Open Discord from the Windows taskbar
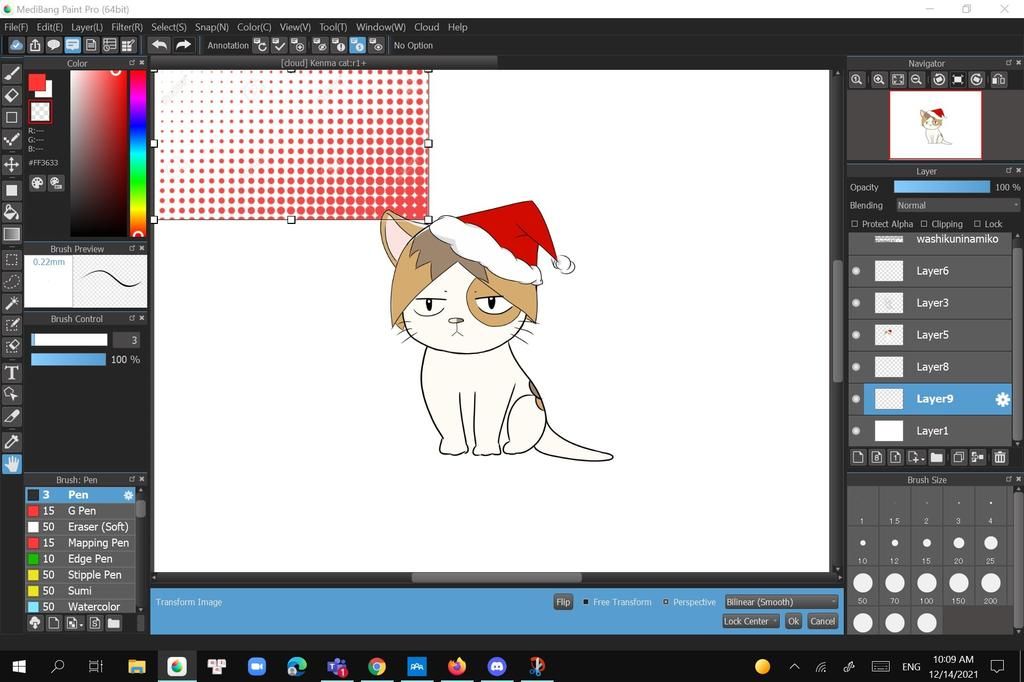The image size is (1024, 682). (497, 666)
